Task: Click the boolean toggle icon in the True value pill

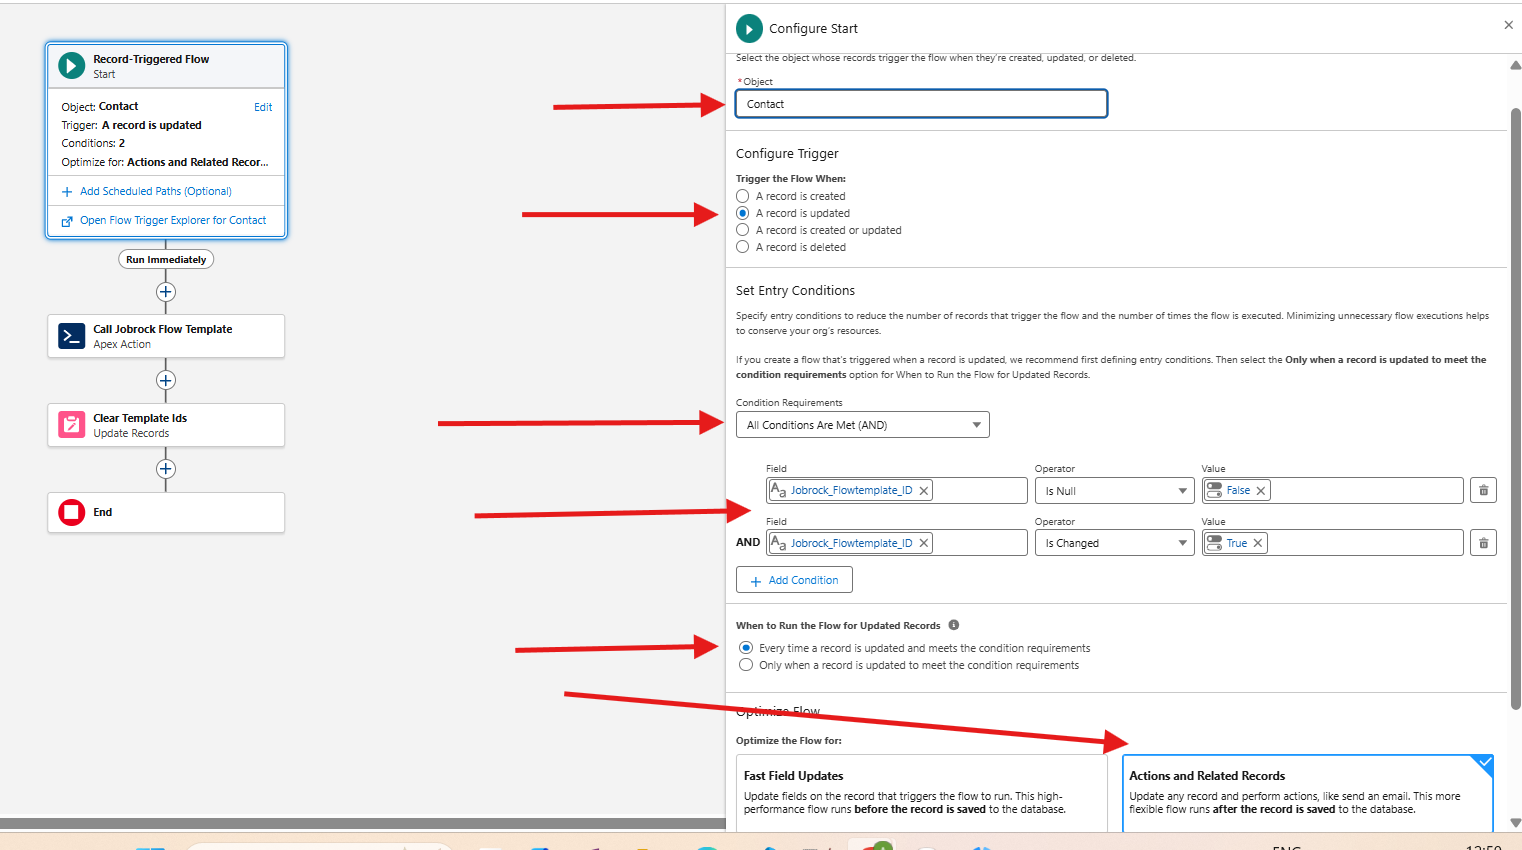Action: pyautogui.click(x=1214, y=542)
